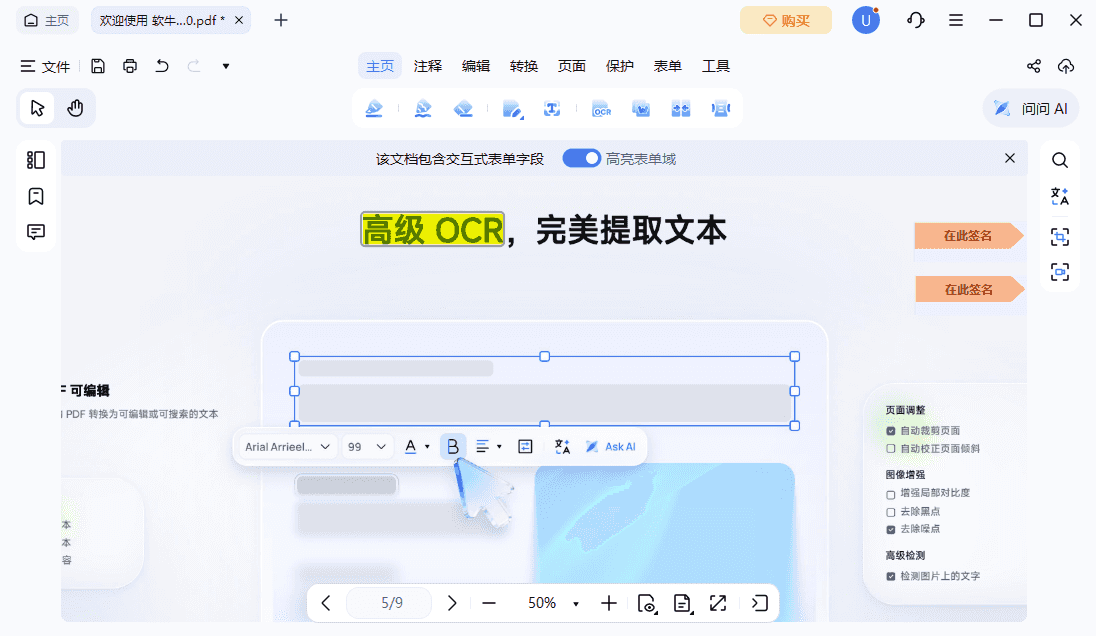Click the bottom screenshot icon in right sidebar
The width and height of the screenshot is (1096, 636).
pos(1060,272)
